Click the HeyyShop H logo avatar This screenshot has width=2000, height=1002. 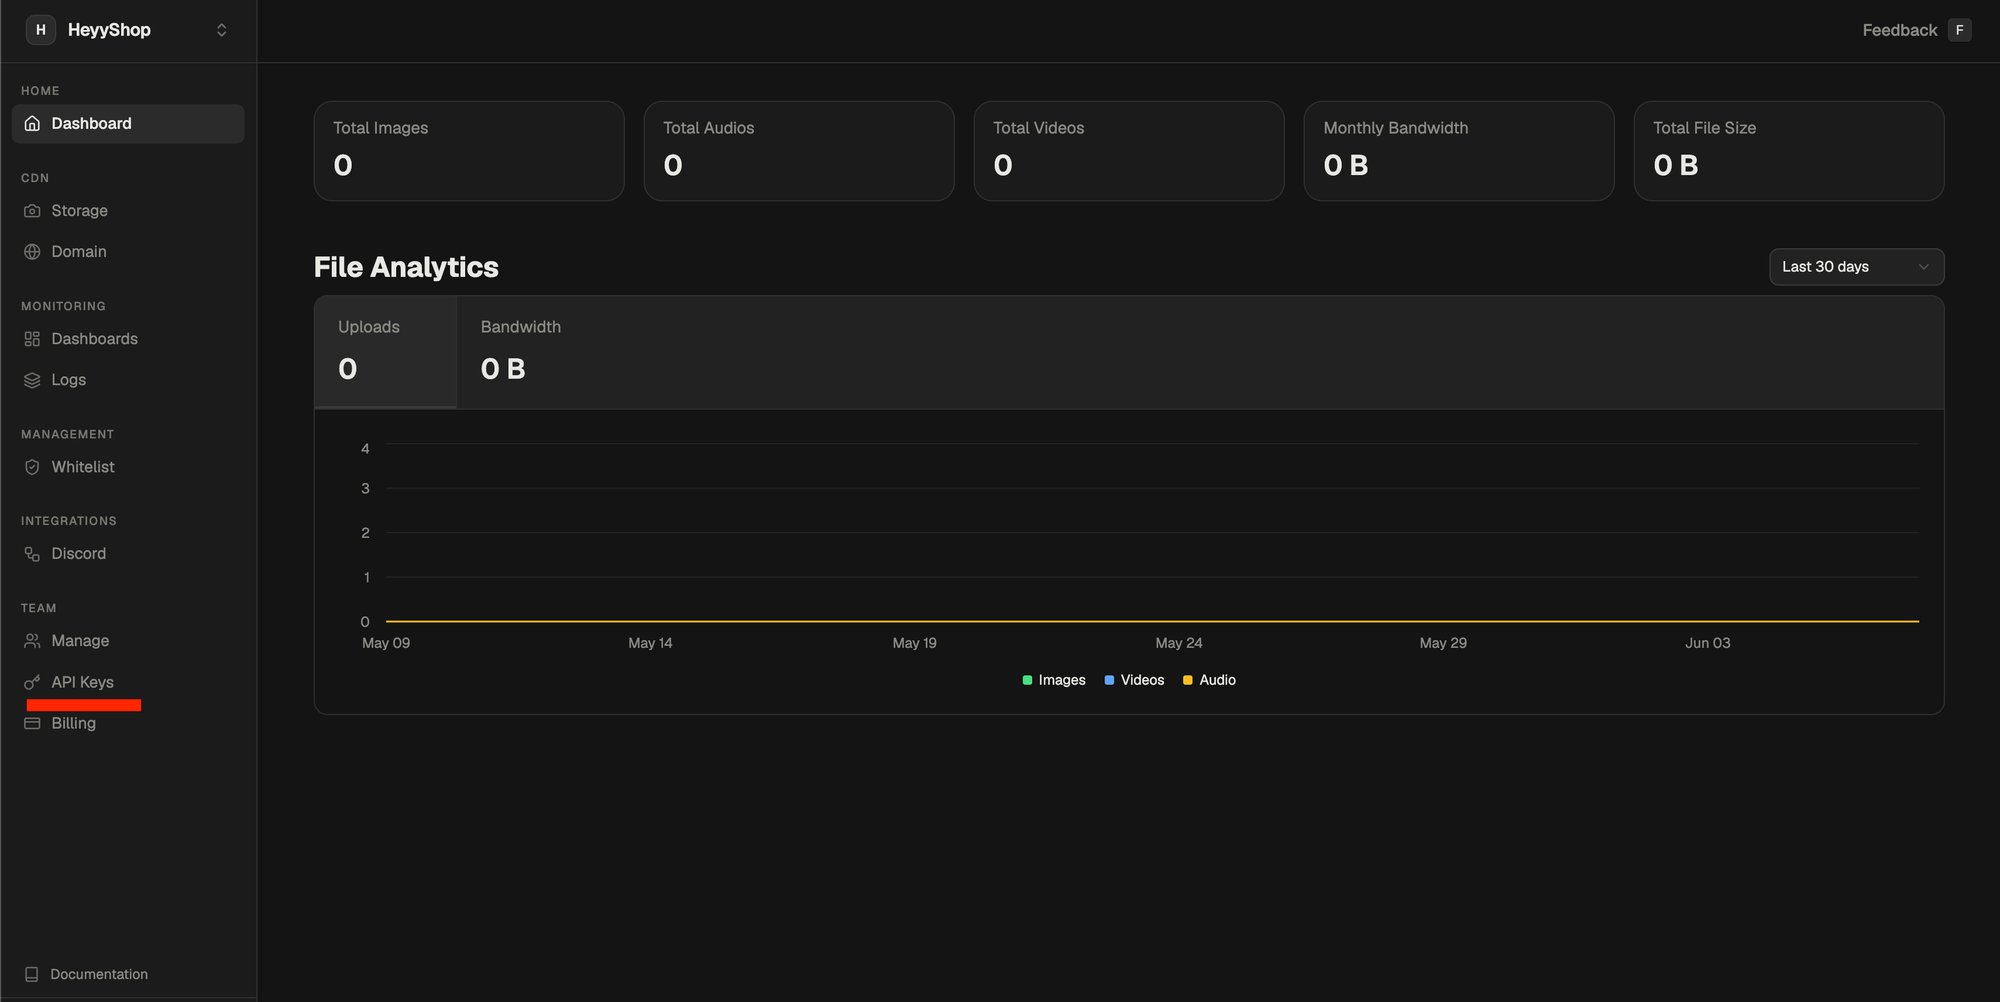pos(40,30)
